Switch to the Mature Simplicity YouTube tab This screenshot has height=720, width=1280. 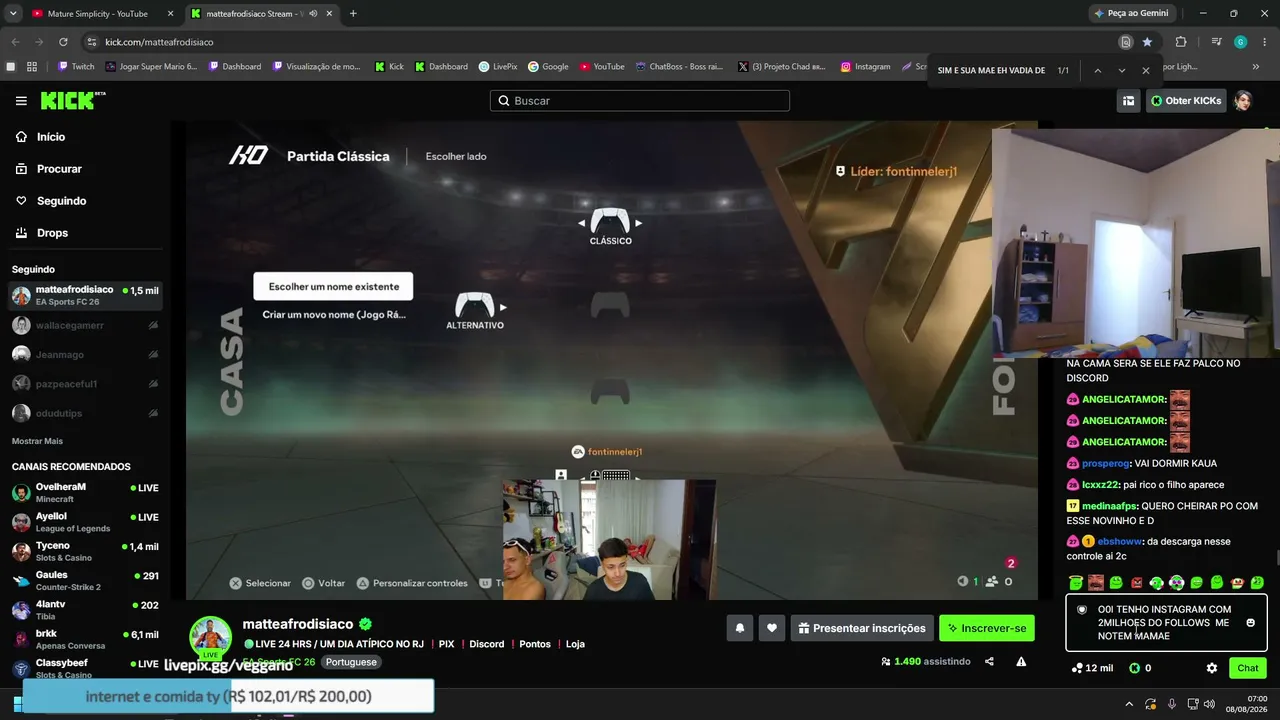point(97,14)
